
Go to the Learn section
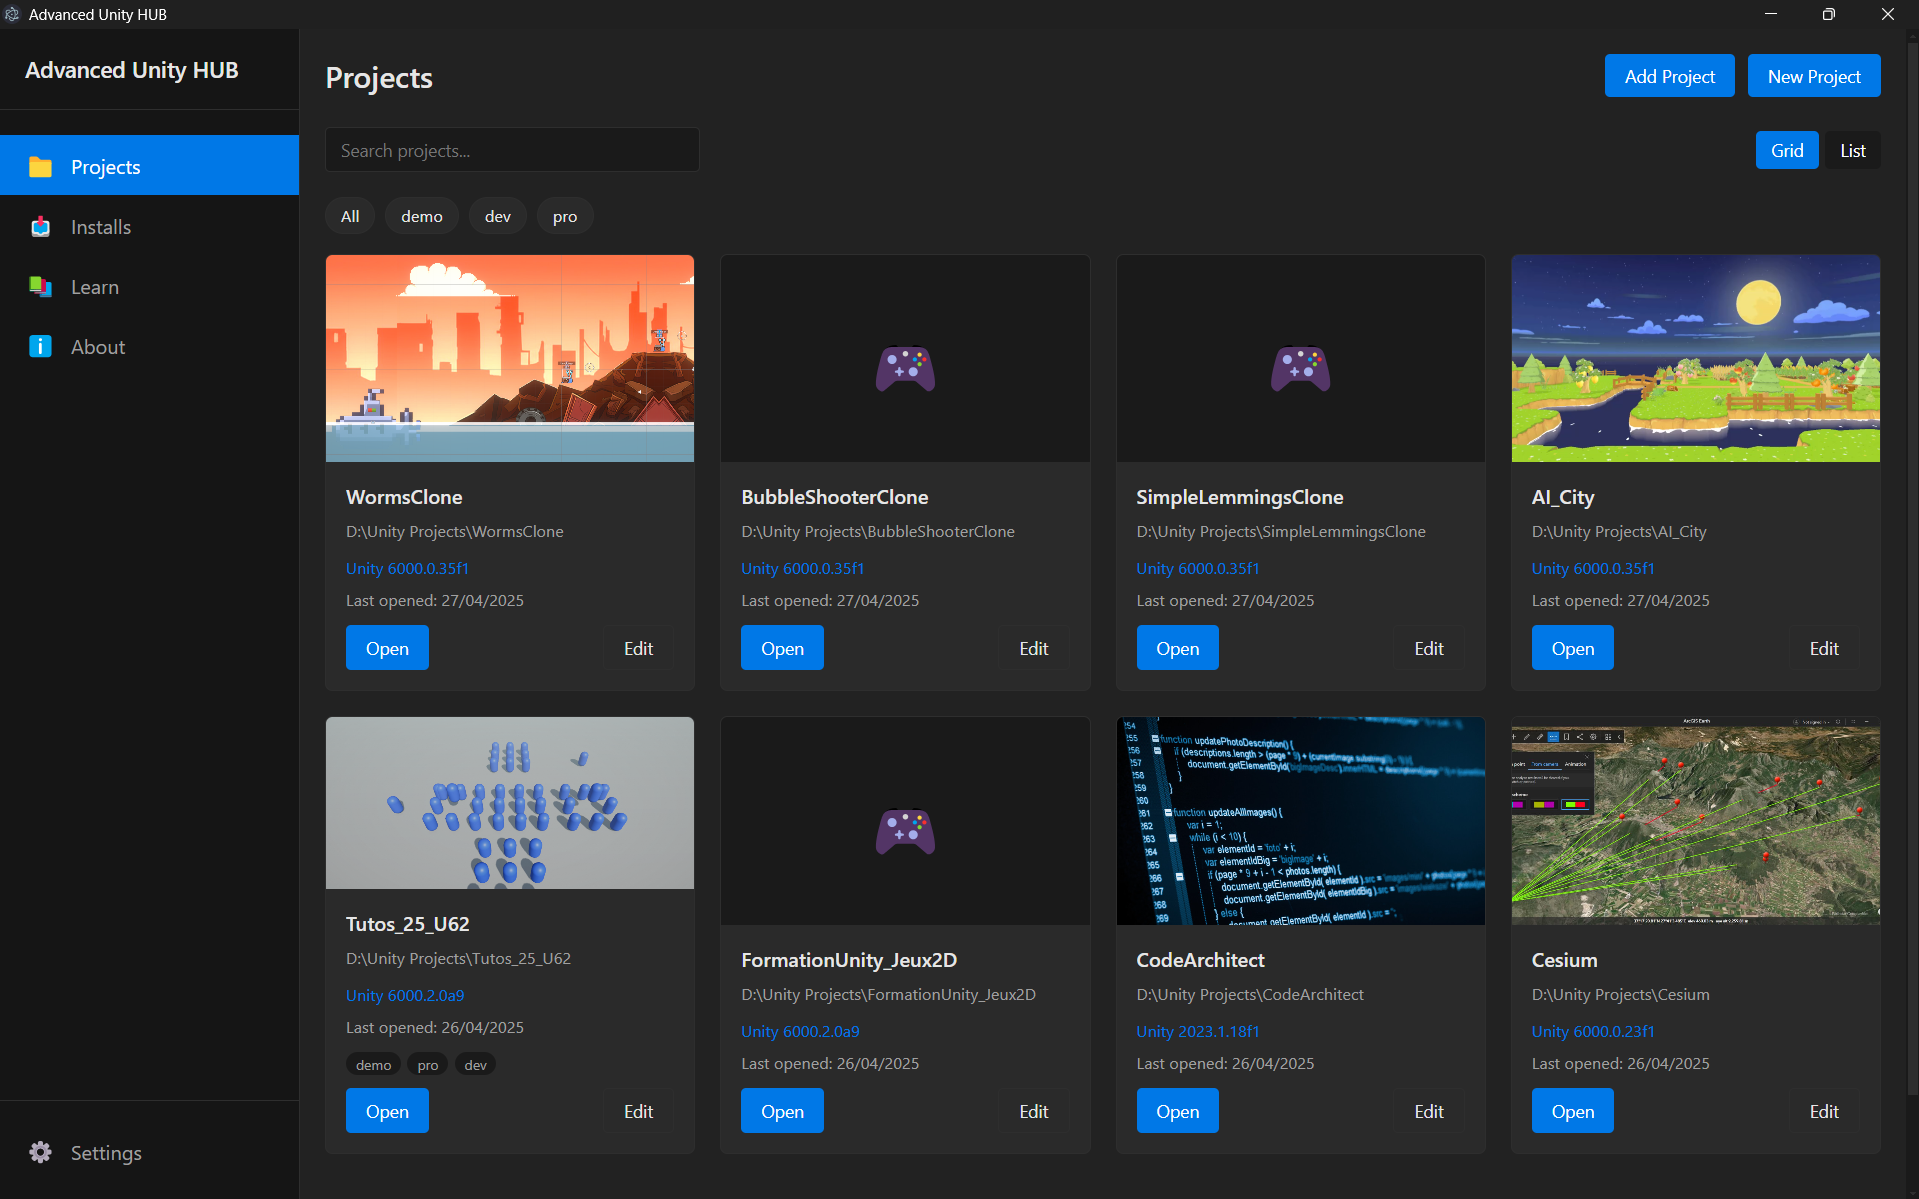pos(150,287)
